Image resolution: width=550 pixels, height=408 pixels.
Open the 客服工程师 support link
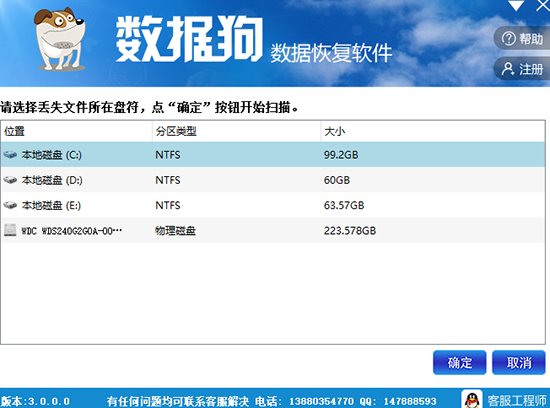click(517, 400)
